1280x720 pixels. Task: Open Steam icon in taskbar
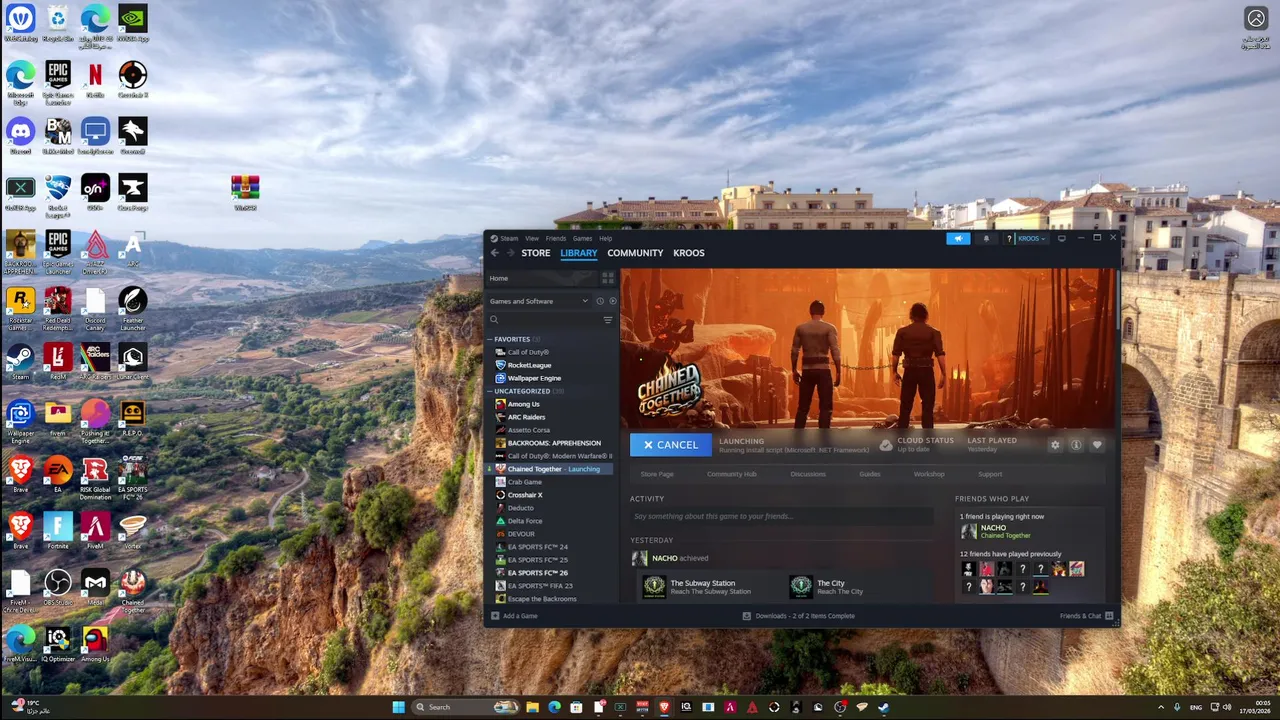coord(884,707)
